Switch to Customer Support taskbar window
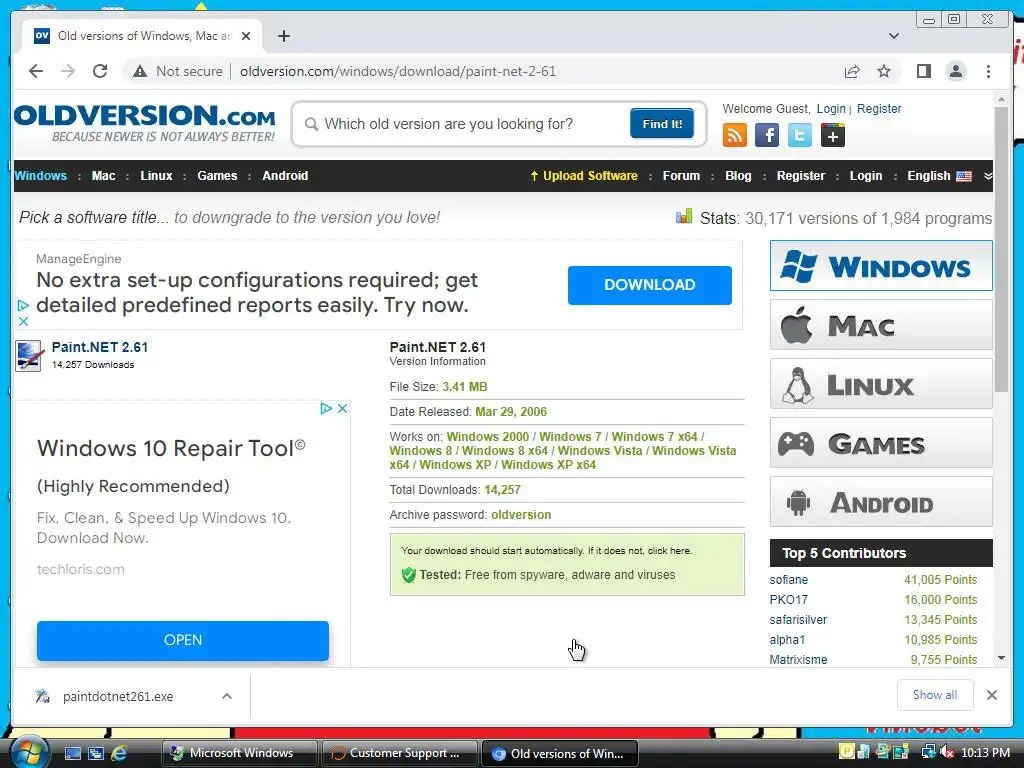This screenshot has height=768, width=1024. (x=399, y=753)
